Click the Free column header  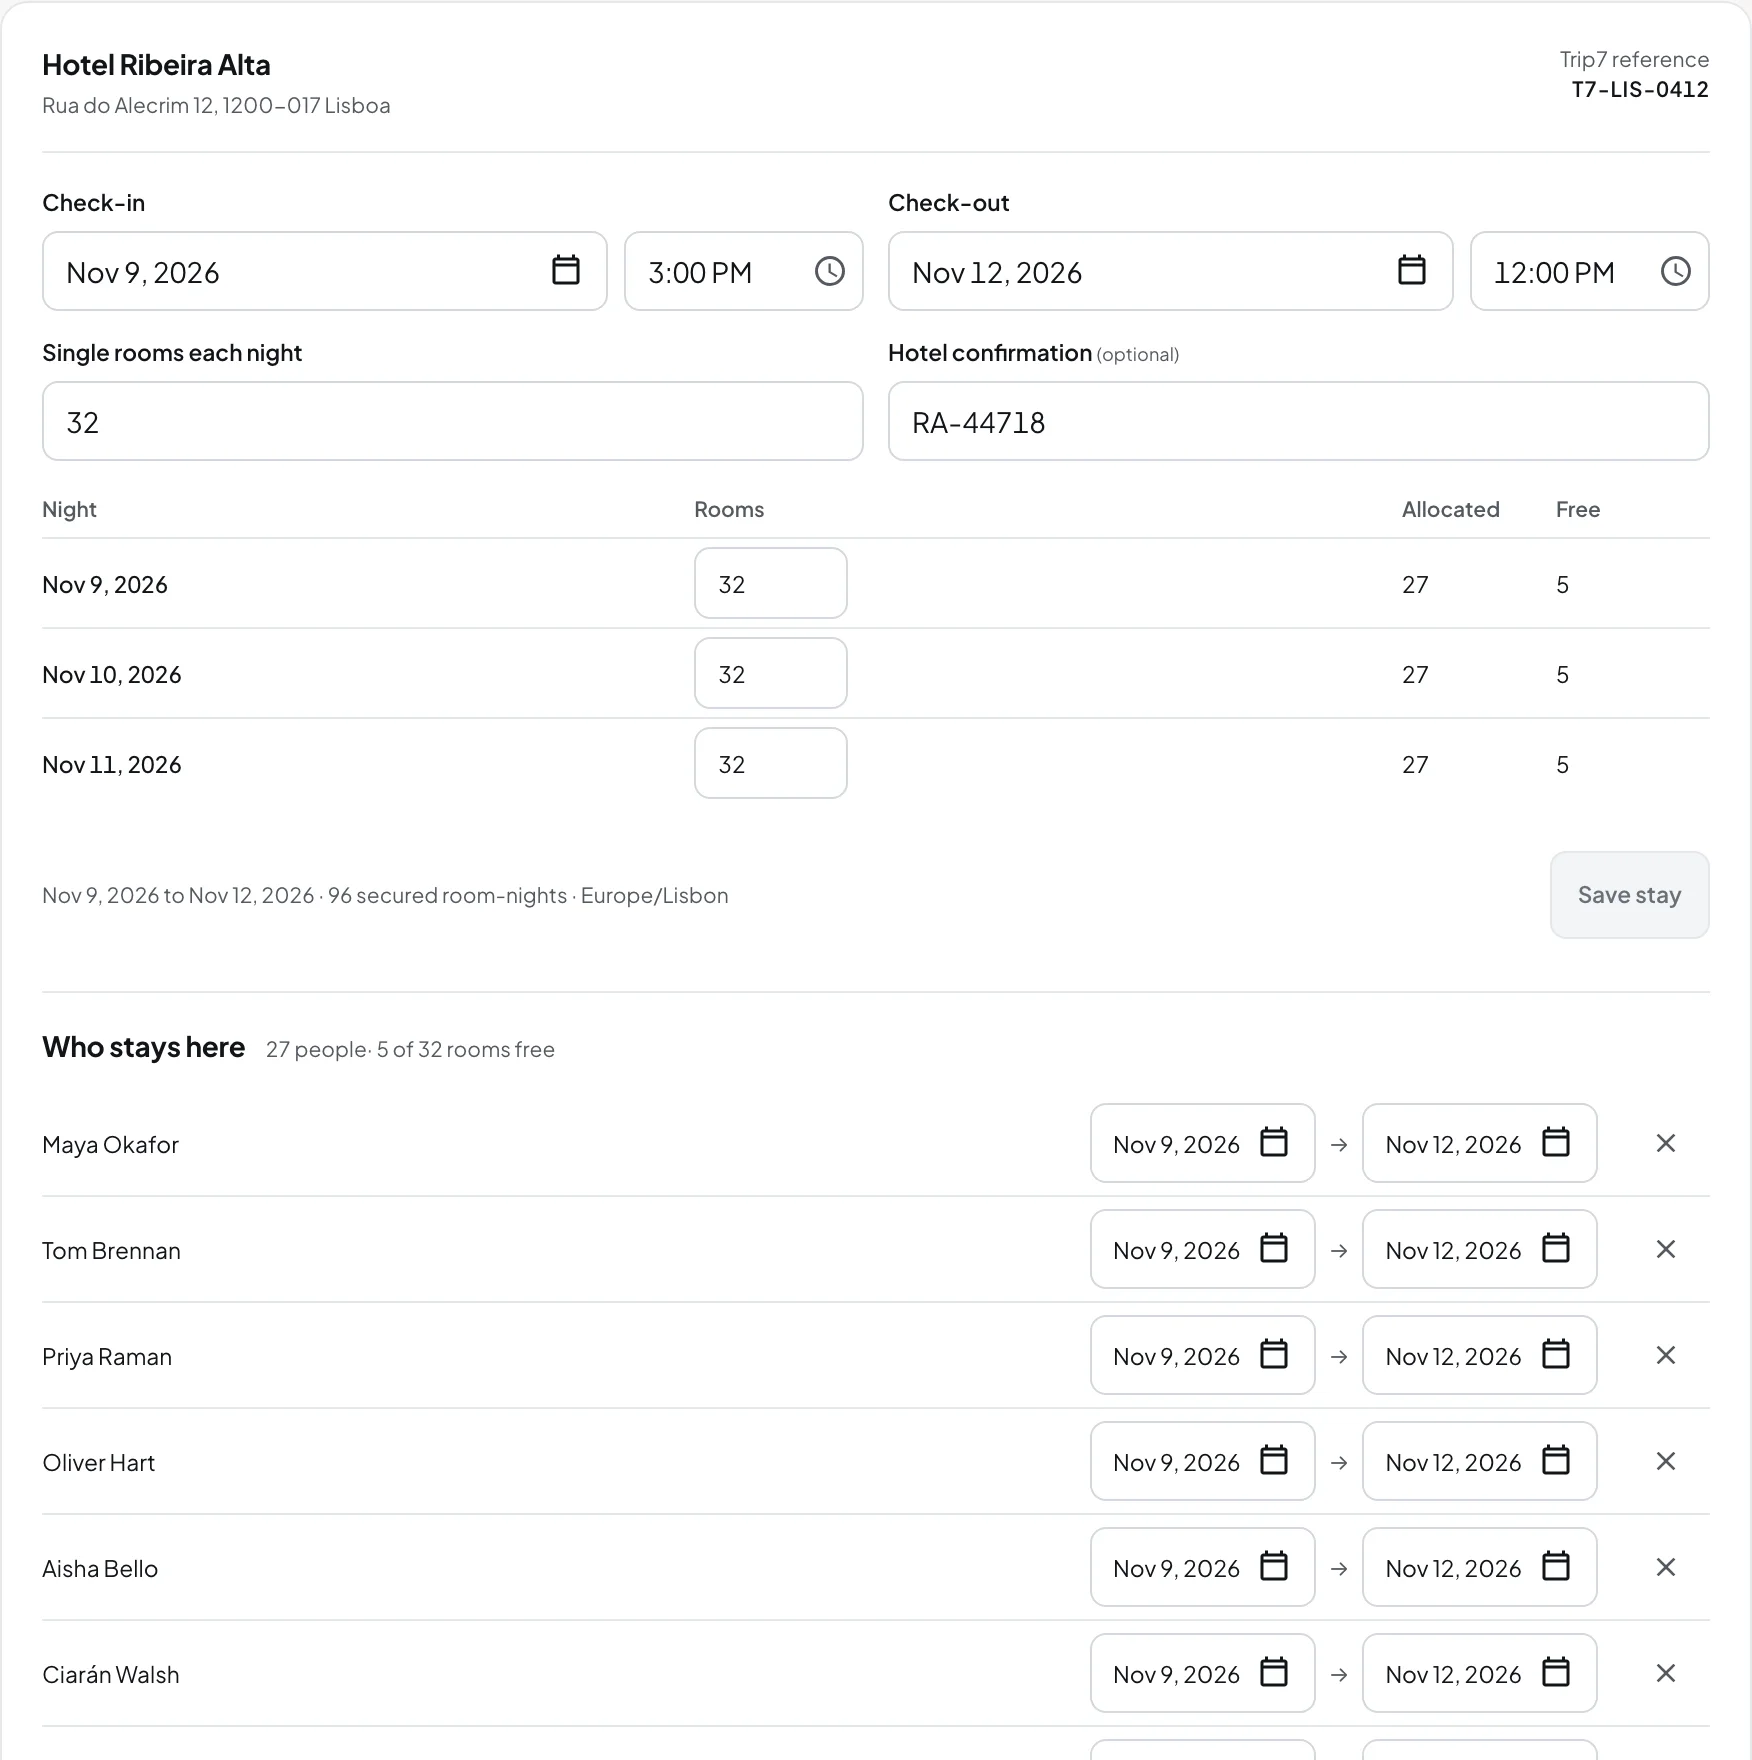1577,510
